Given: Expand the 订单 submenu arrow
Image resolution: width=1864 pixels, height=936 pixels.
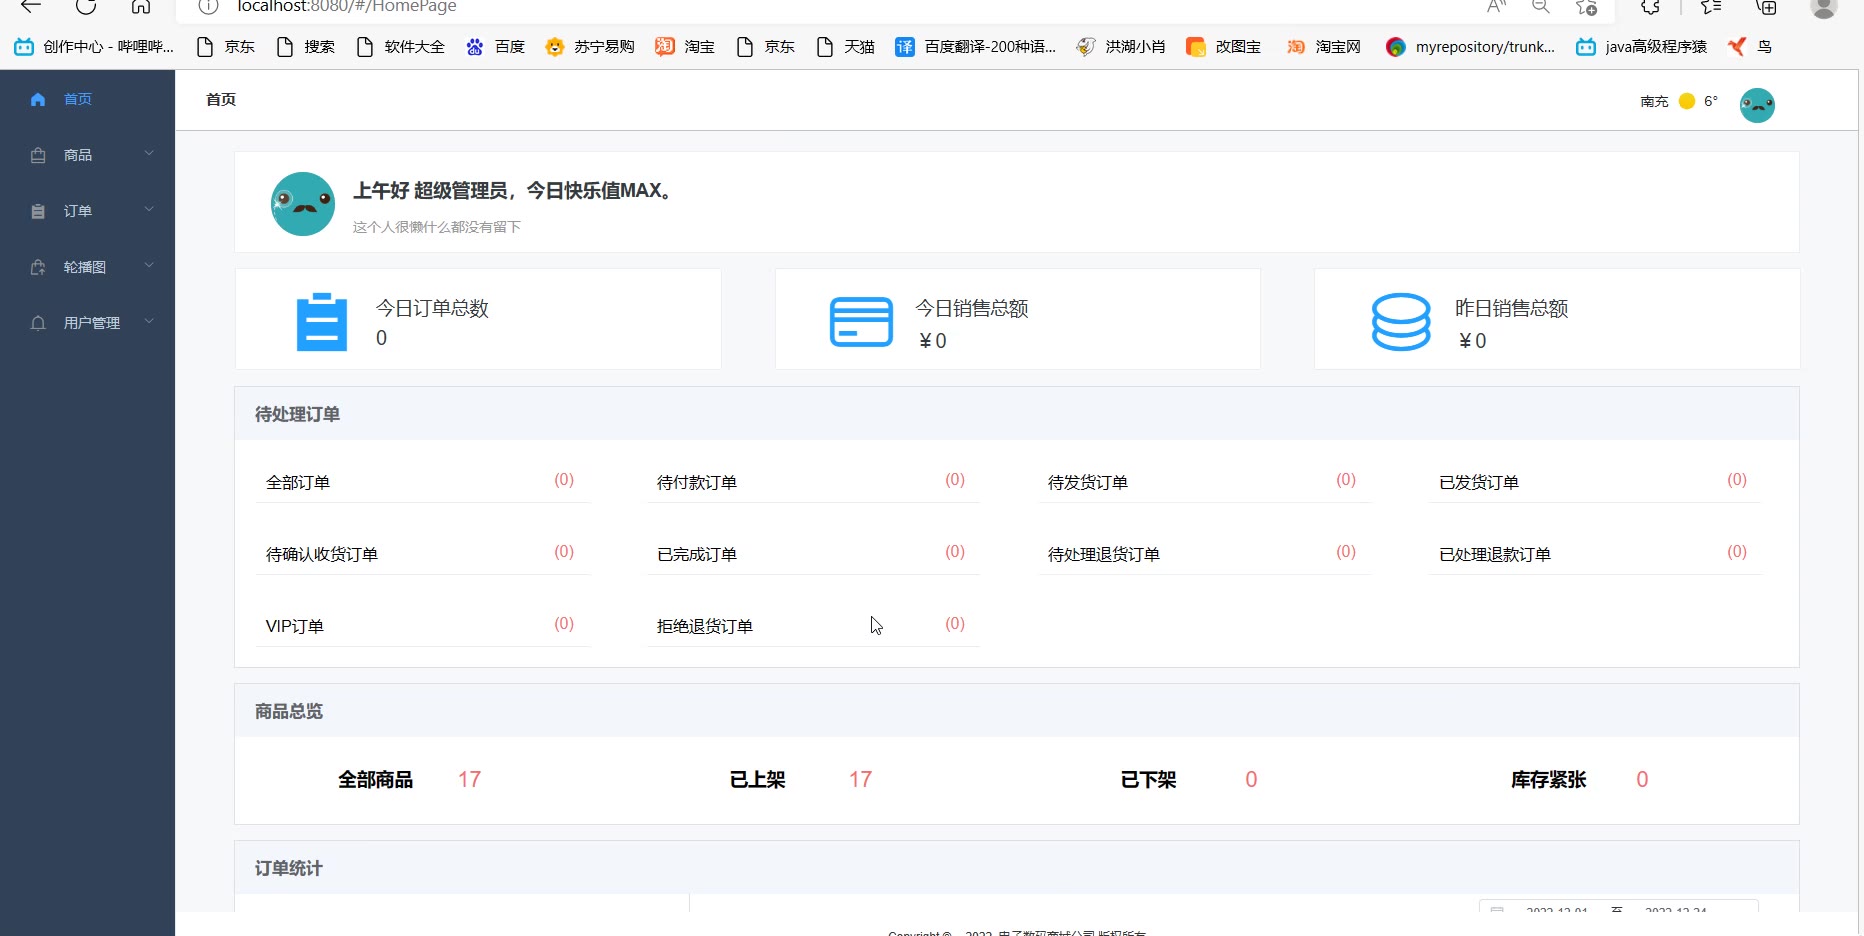Looking at the screenshot, I should [x=149, y=210].
